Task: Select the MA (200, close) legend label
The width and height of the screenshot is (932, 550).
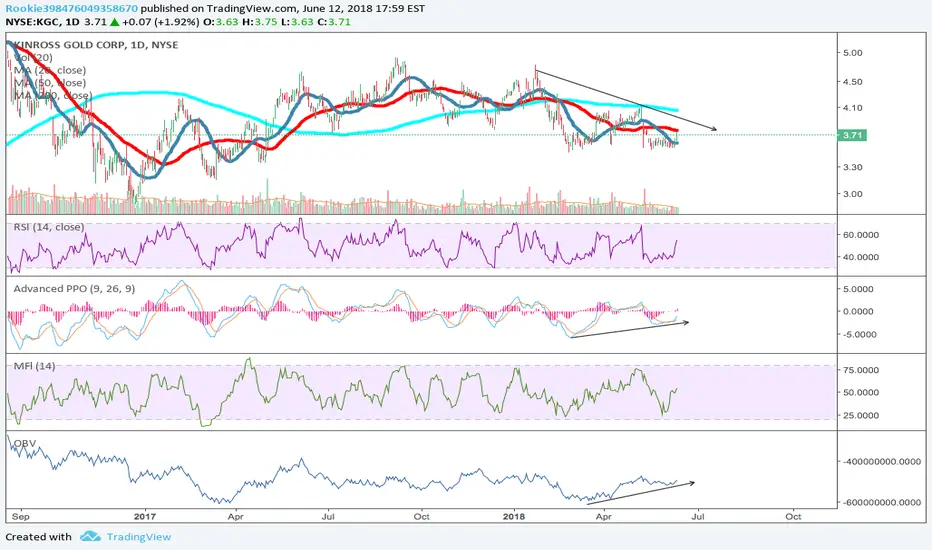Action: point(53,95)
